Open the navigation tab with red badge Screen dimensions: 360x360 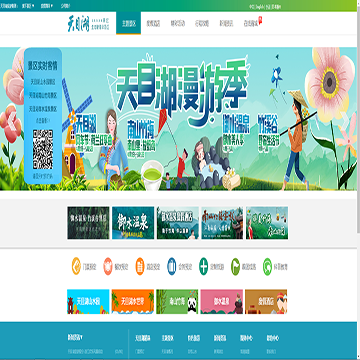pos(252,23)
